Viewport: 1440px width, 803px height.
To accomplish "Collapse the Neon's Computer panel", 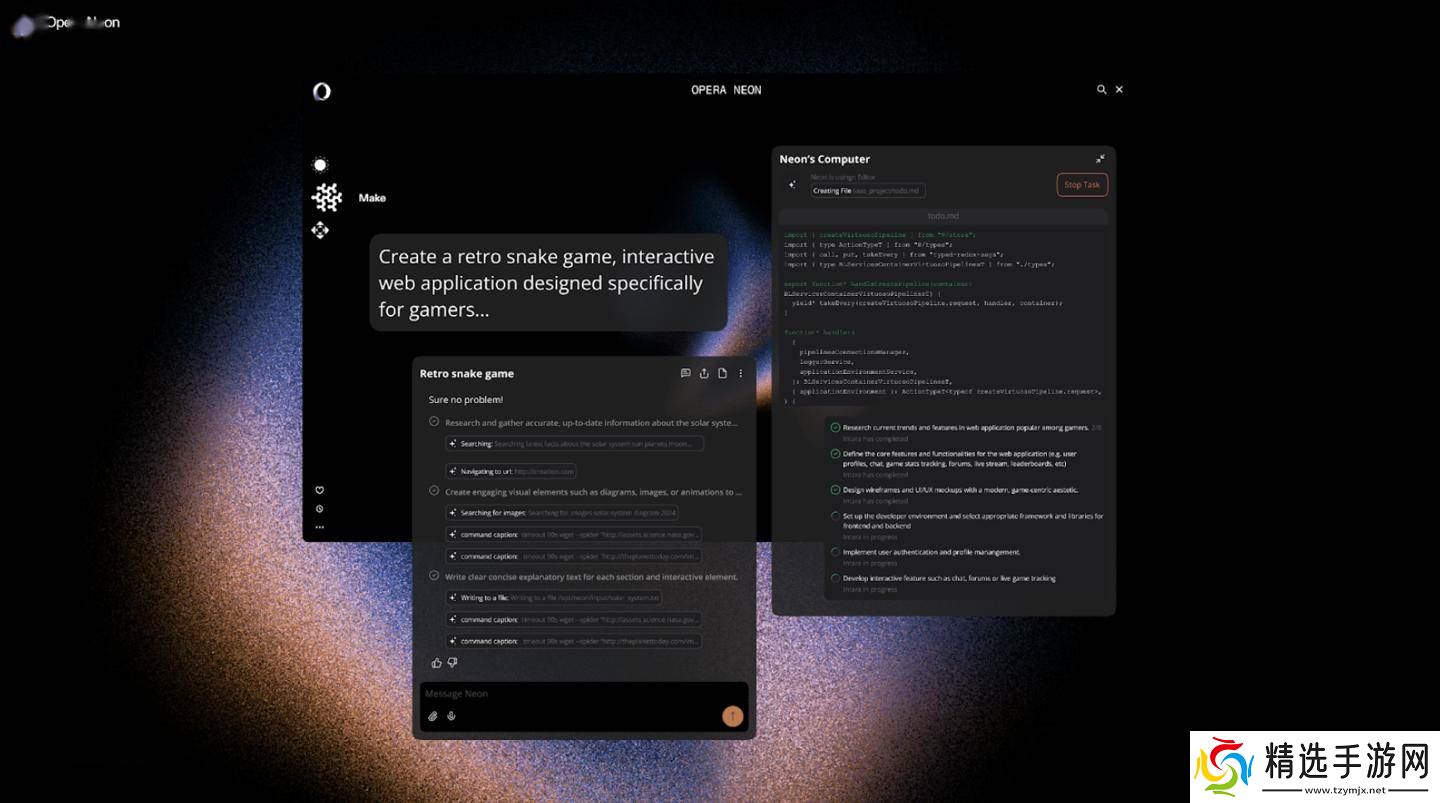I will pyautogui.click(x=1100, y=159).
